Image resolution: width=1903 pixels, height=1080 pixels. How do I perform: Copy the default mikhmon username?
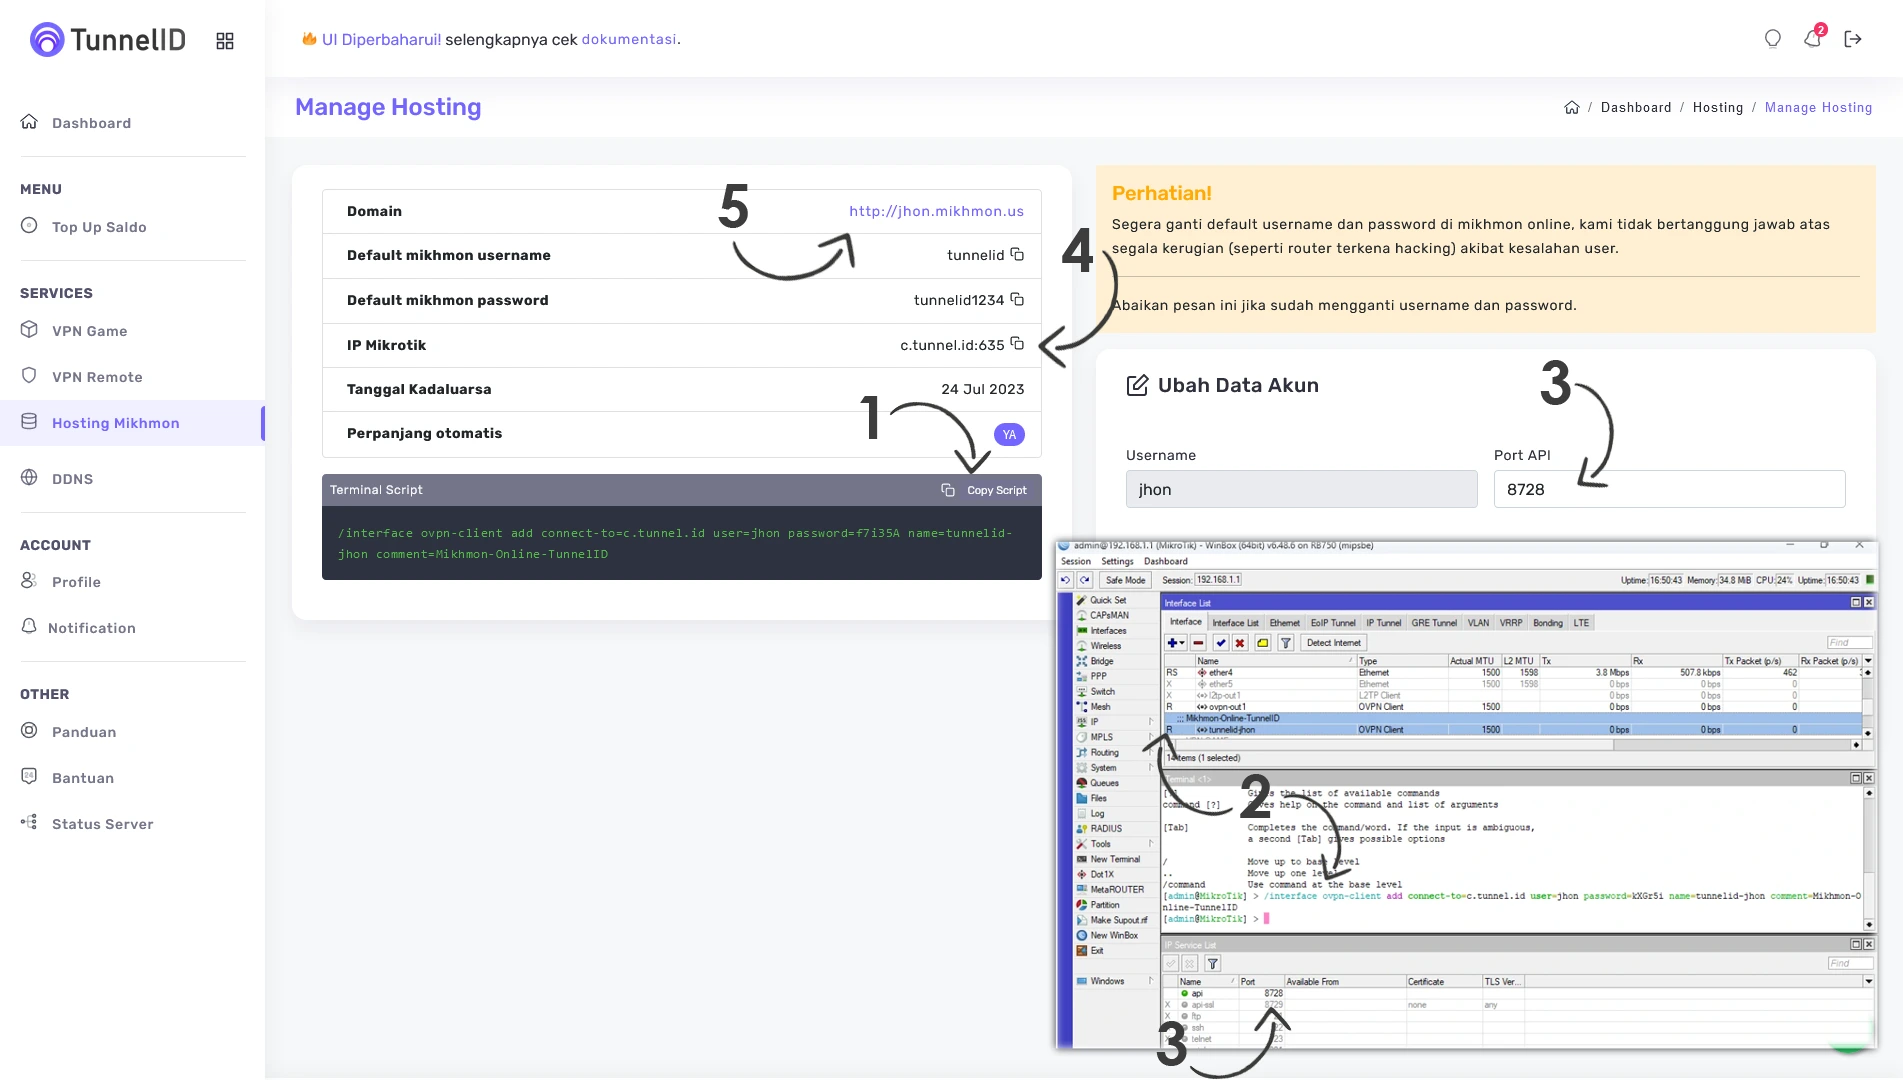point(1017,254)
